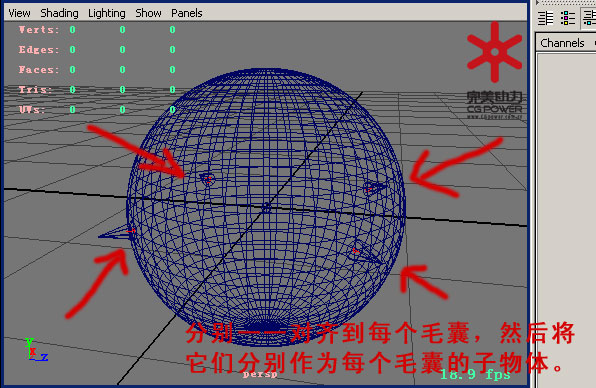Open the Show menu

coord(148,13)
